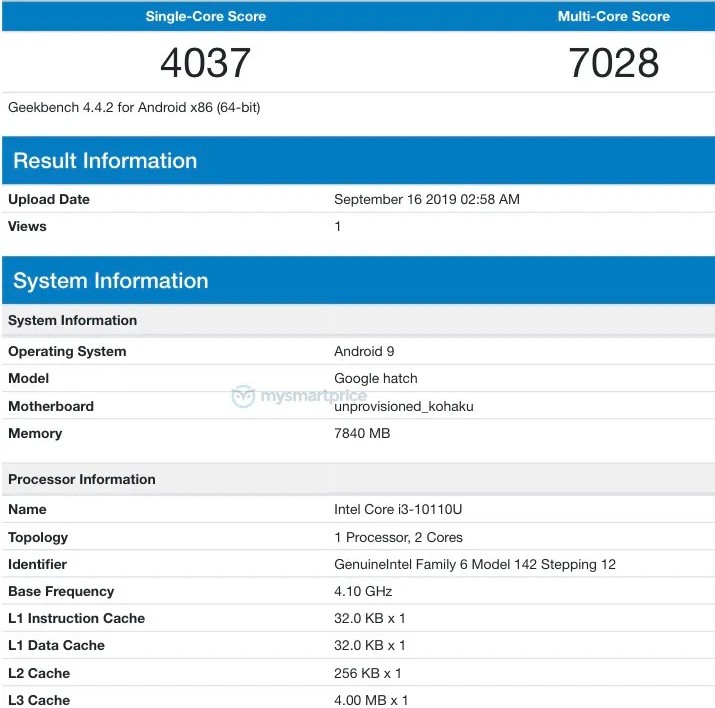This screenshot has height=708, width=715.
Task: Click the Views label
Action: (27, 226)
